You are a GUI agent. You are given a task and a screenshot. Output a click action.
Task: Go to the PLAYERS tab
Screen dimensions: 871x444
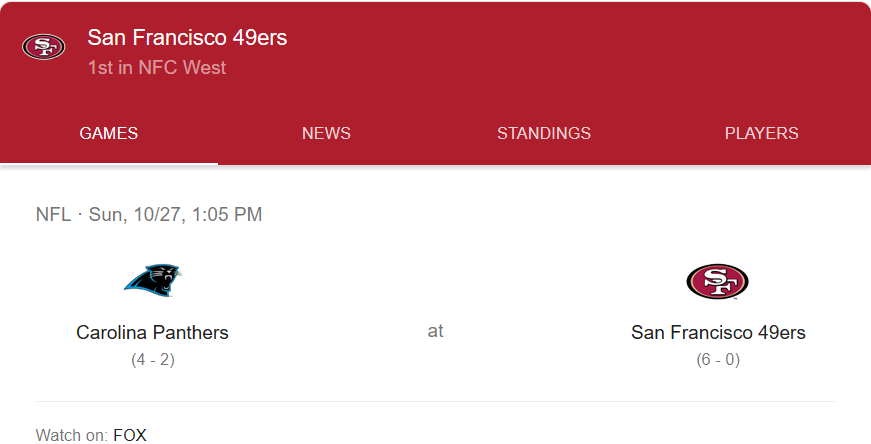click(761, 133)
